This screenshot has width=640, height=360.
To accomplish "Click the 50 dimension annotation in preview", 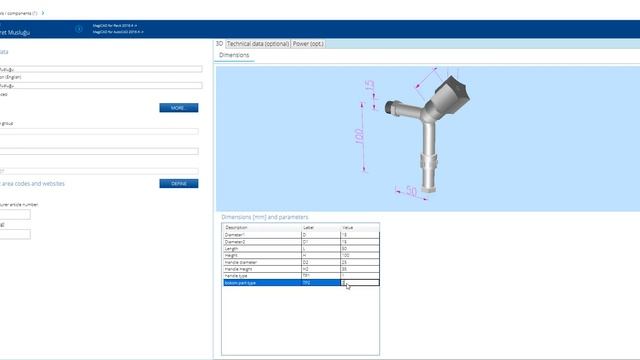I will coord(411,191).
